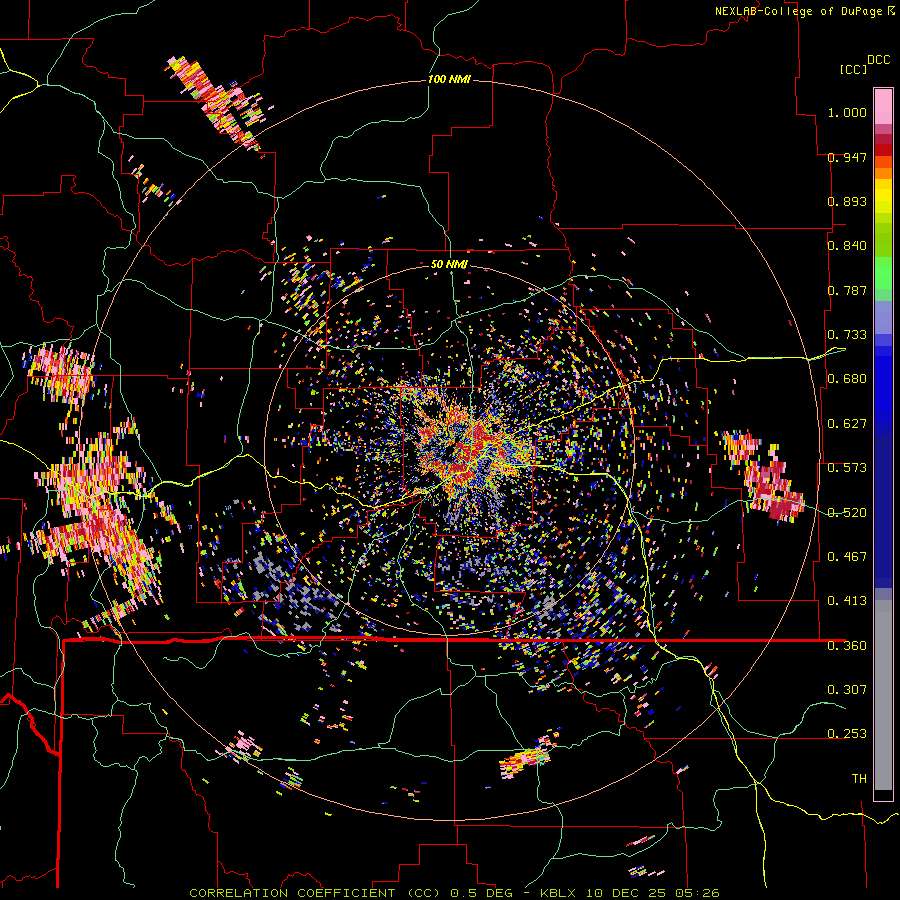Click the gray bottom segment of color bar
Image resolution: width=900 pixels, height=900 pixels.
coord(883,695)
